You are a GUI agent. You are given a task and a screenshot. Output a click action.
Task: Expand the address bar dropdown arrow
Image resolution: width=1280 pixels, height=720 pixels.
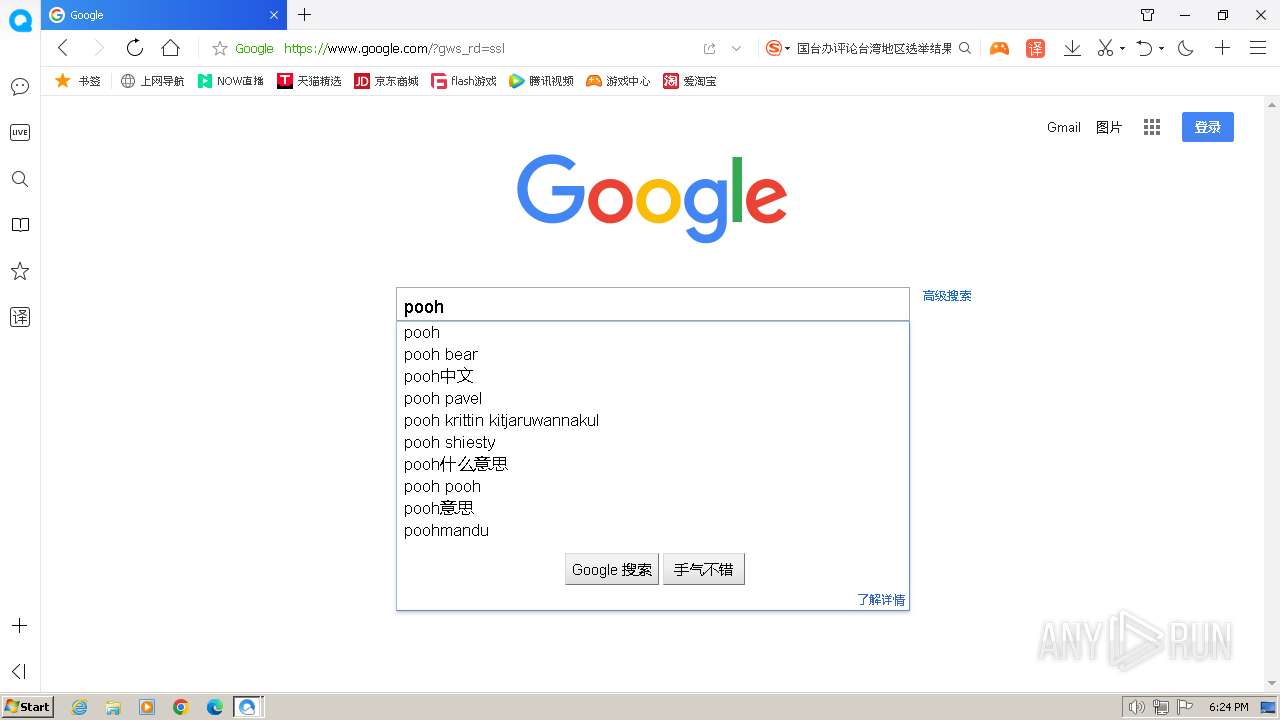coord(737,48)
